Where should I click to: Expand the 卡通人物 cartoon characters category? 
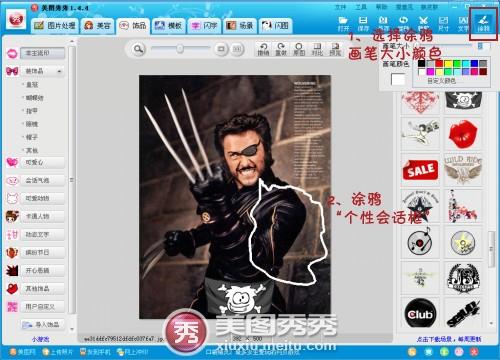(42, 216)
